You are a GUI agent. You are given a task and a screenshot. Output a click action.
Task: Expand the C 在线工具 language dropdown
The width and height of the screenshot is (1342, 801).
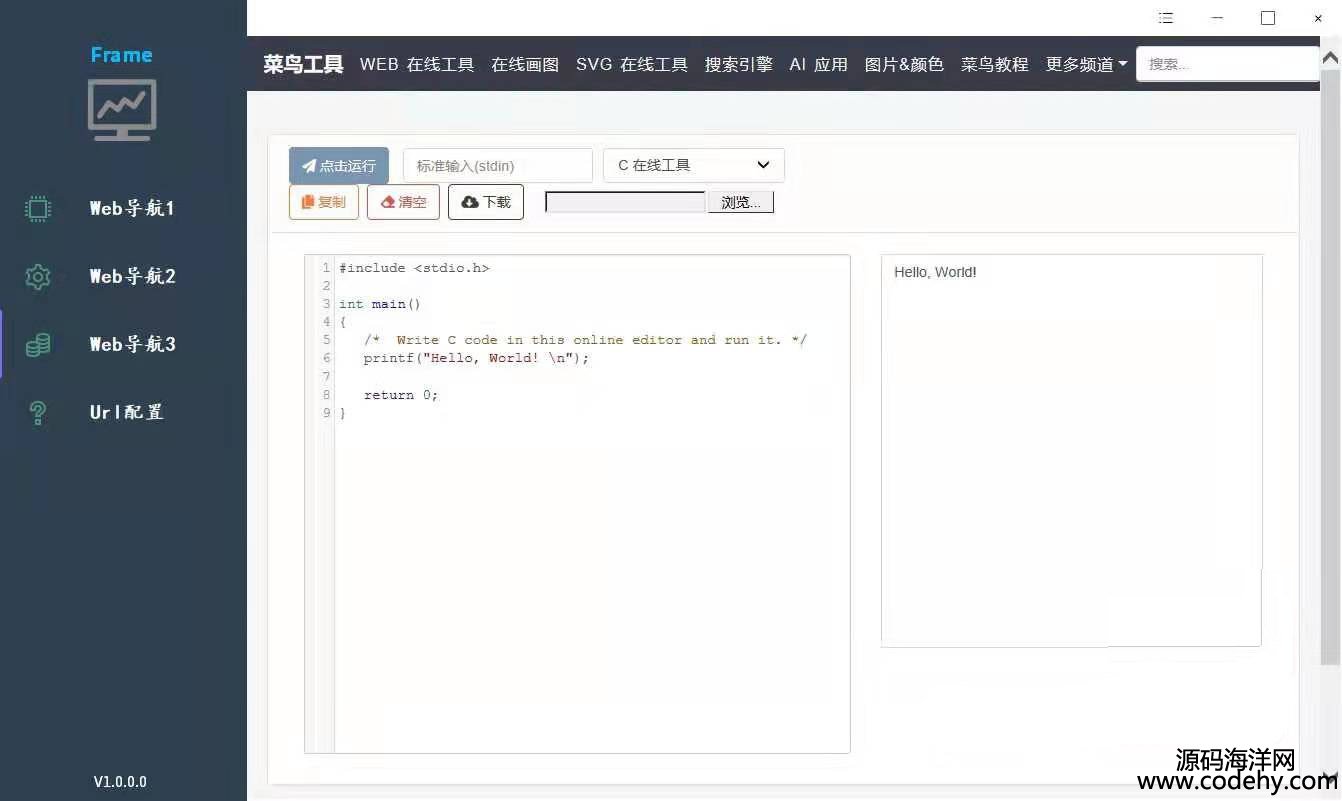(x=693, y=165)
